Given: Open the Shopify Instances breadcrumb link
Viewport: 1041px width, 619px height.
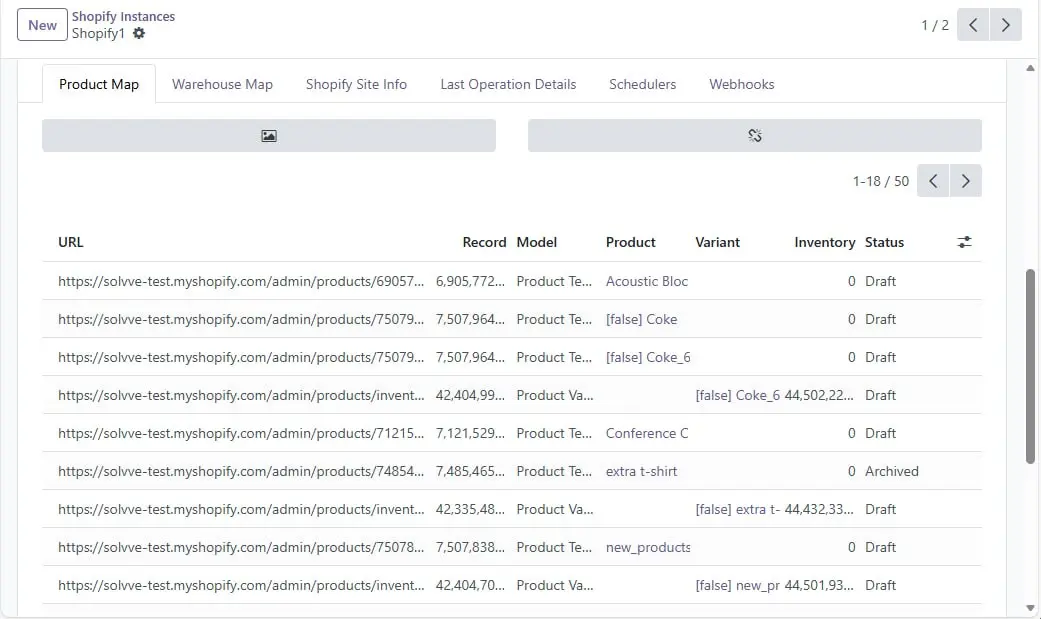Looking at the screenshot, I should pos(123,17).
